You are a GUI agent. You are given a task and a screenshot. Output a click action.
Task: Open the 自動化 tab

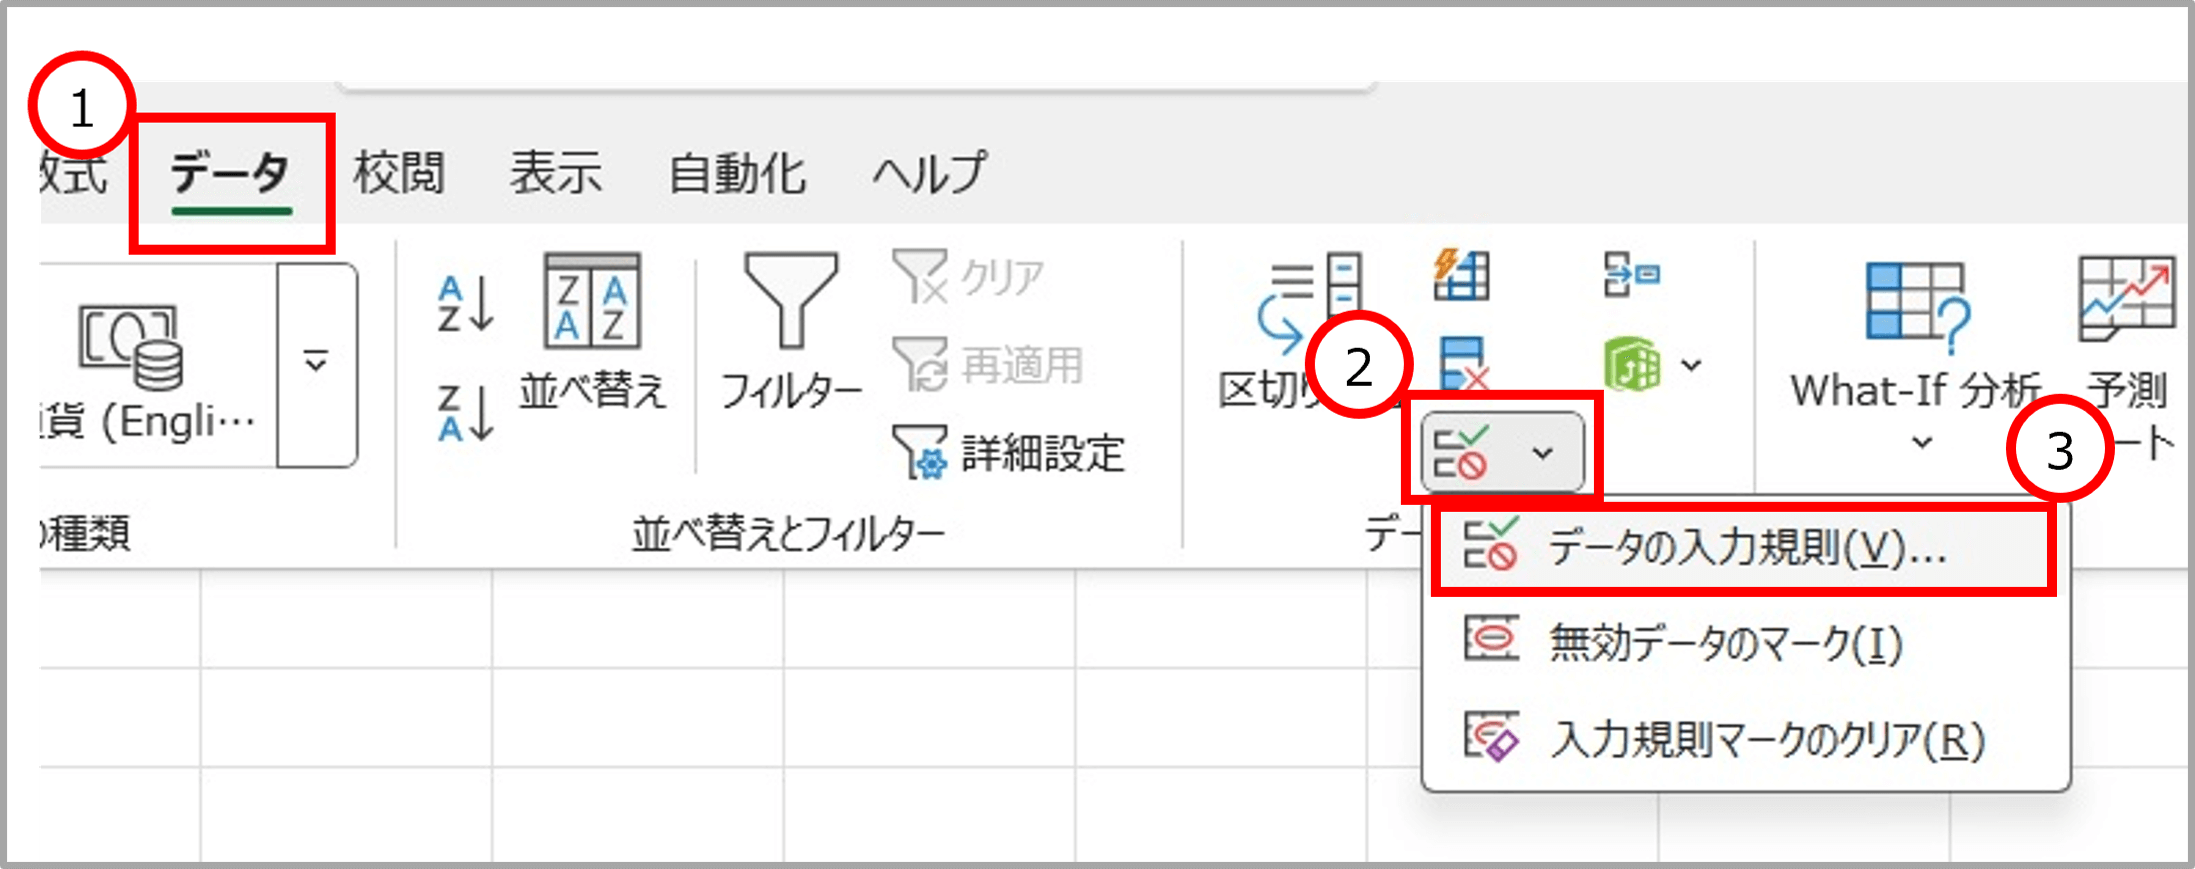(737, 173)
